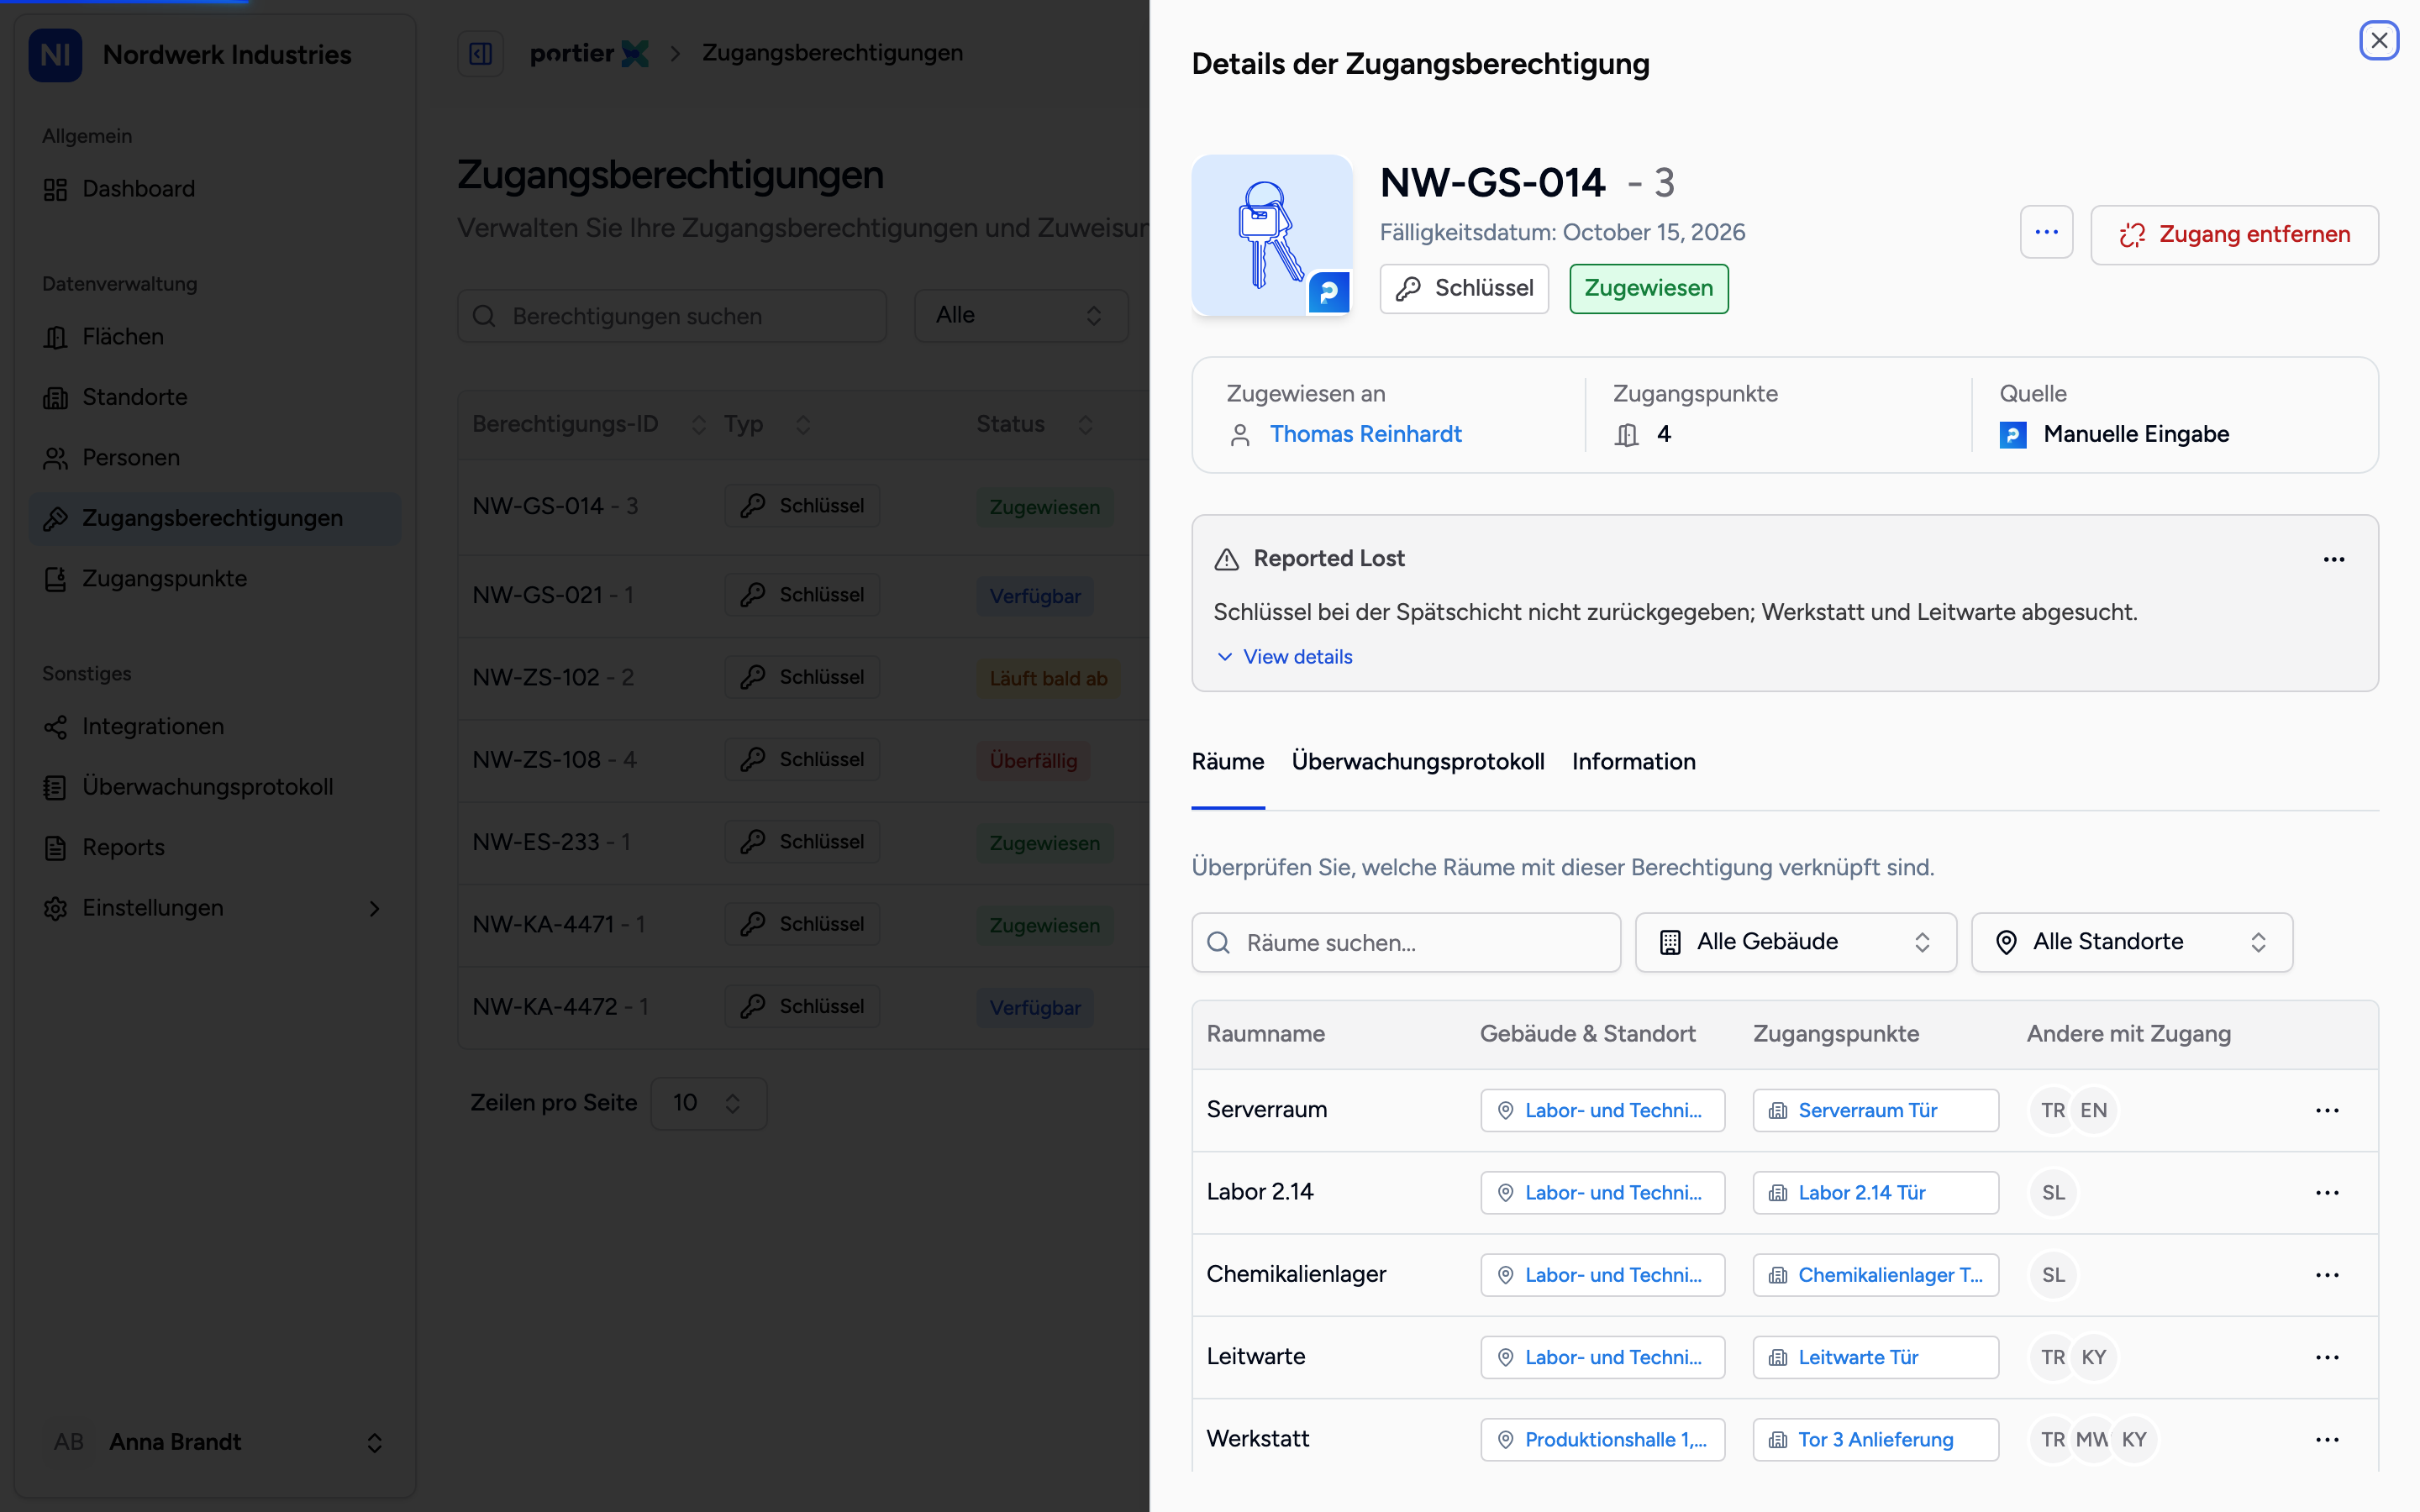Sort by the Status column

tap(1034, 425)
